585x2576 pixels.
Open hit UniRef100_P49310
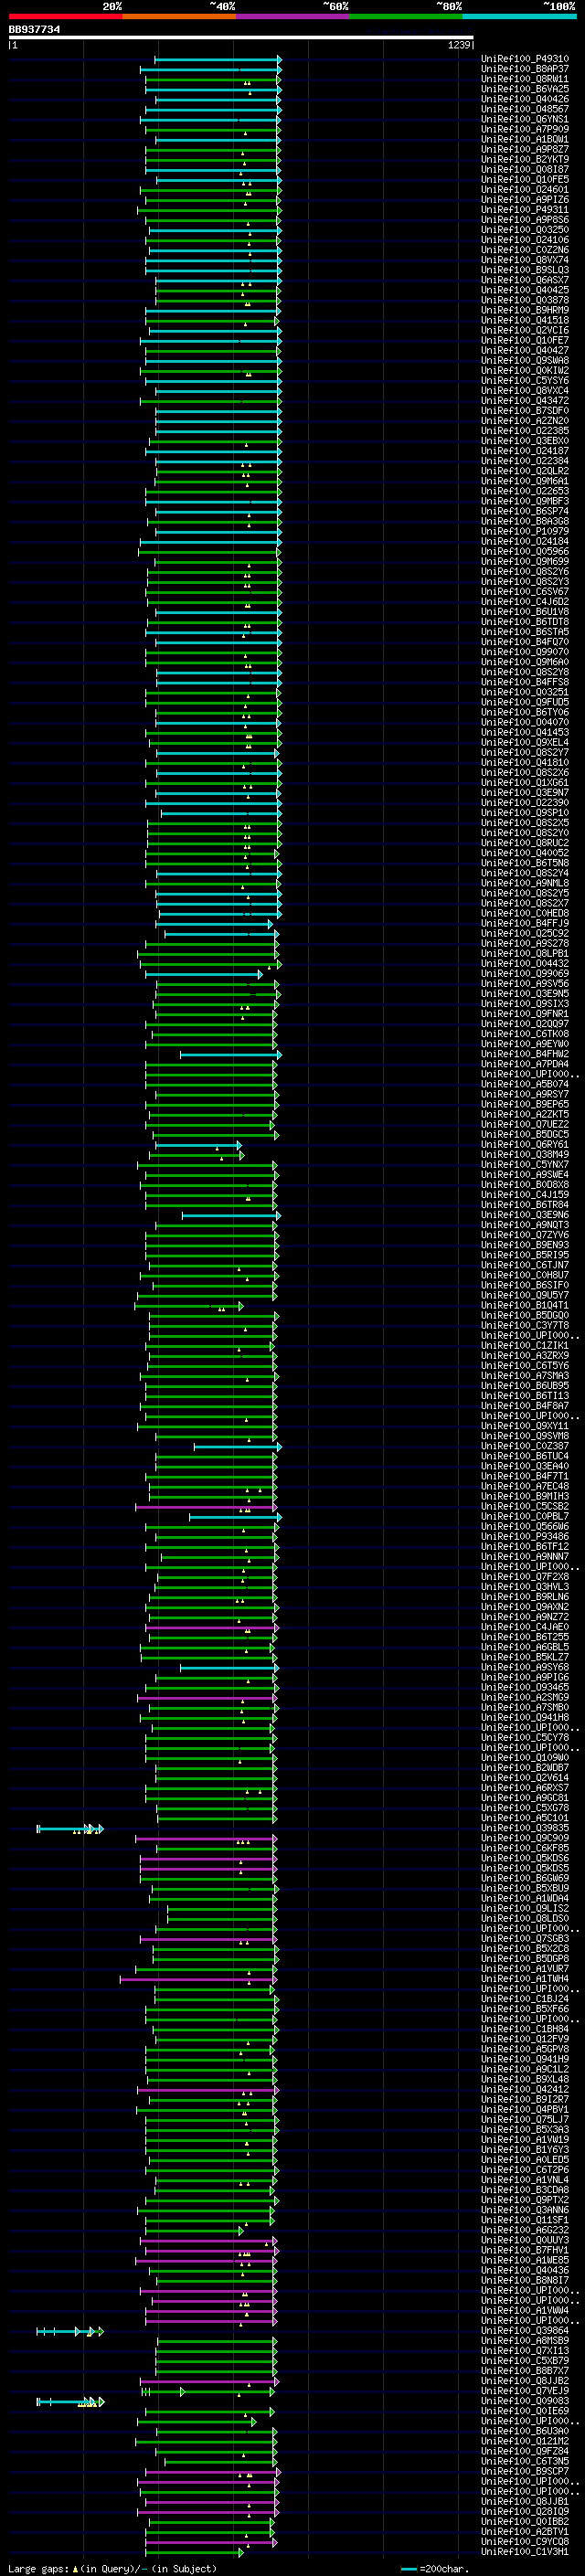[x=525, y=59]
